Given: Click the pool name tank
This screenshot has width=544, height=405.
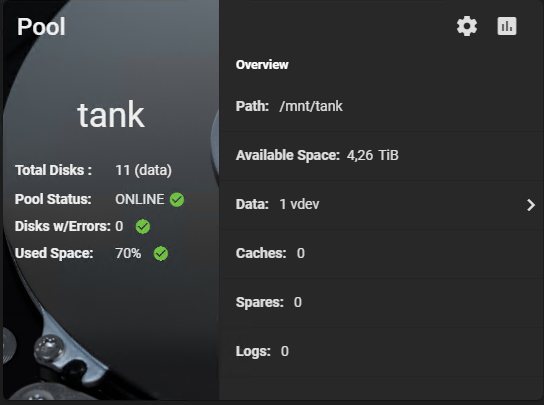Looking at the screenshot, I should (x=111, y=115).
